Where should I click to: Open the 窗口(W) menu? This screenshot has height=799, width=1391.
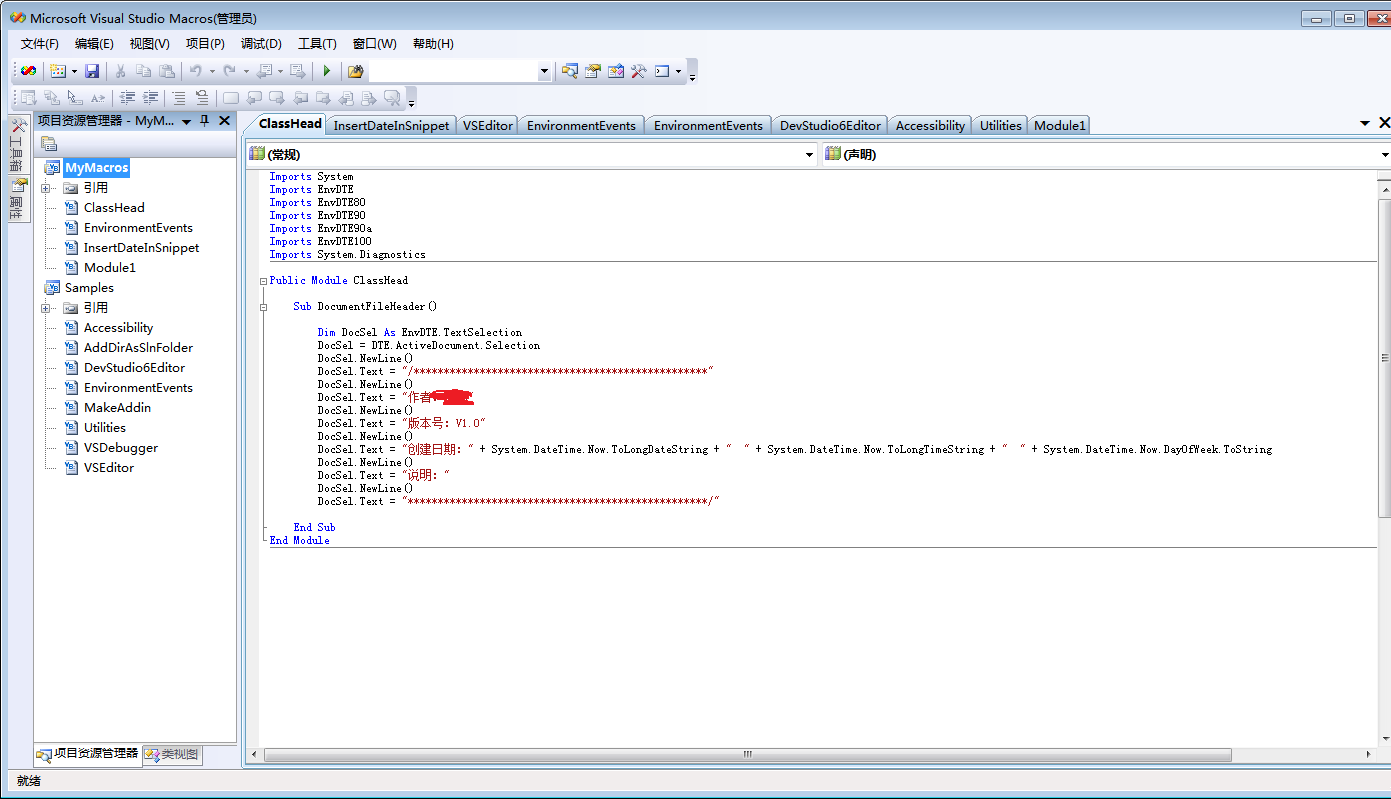click(x=374, y=44)
